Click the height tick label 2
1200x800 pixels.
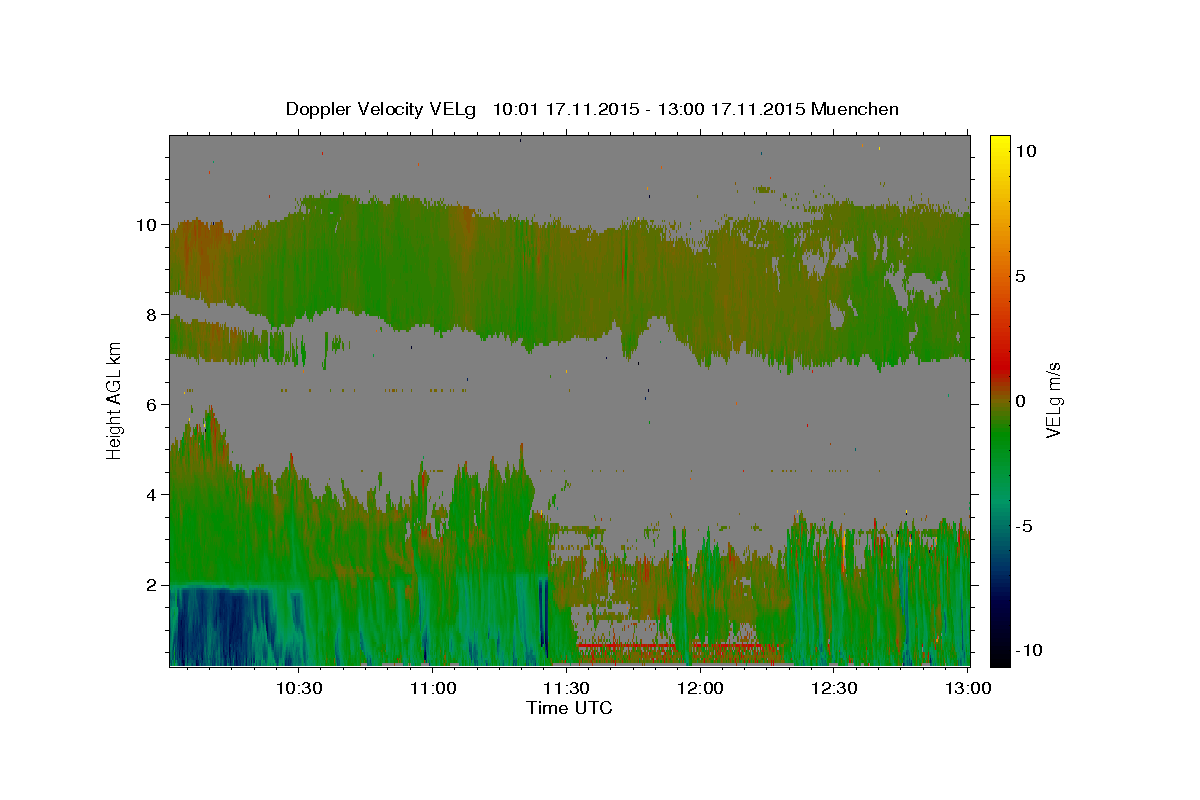coord(153,585)
